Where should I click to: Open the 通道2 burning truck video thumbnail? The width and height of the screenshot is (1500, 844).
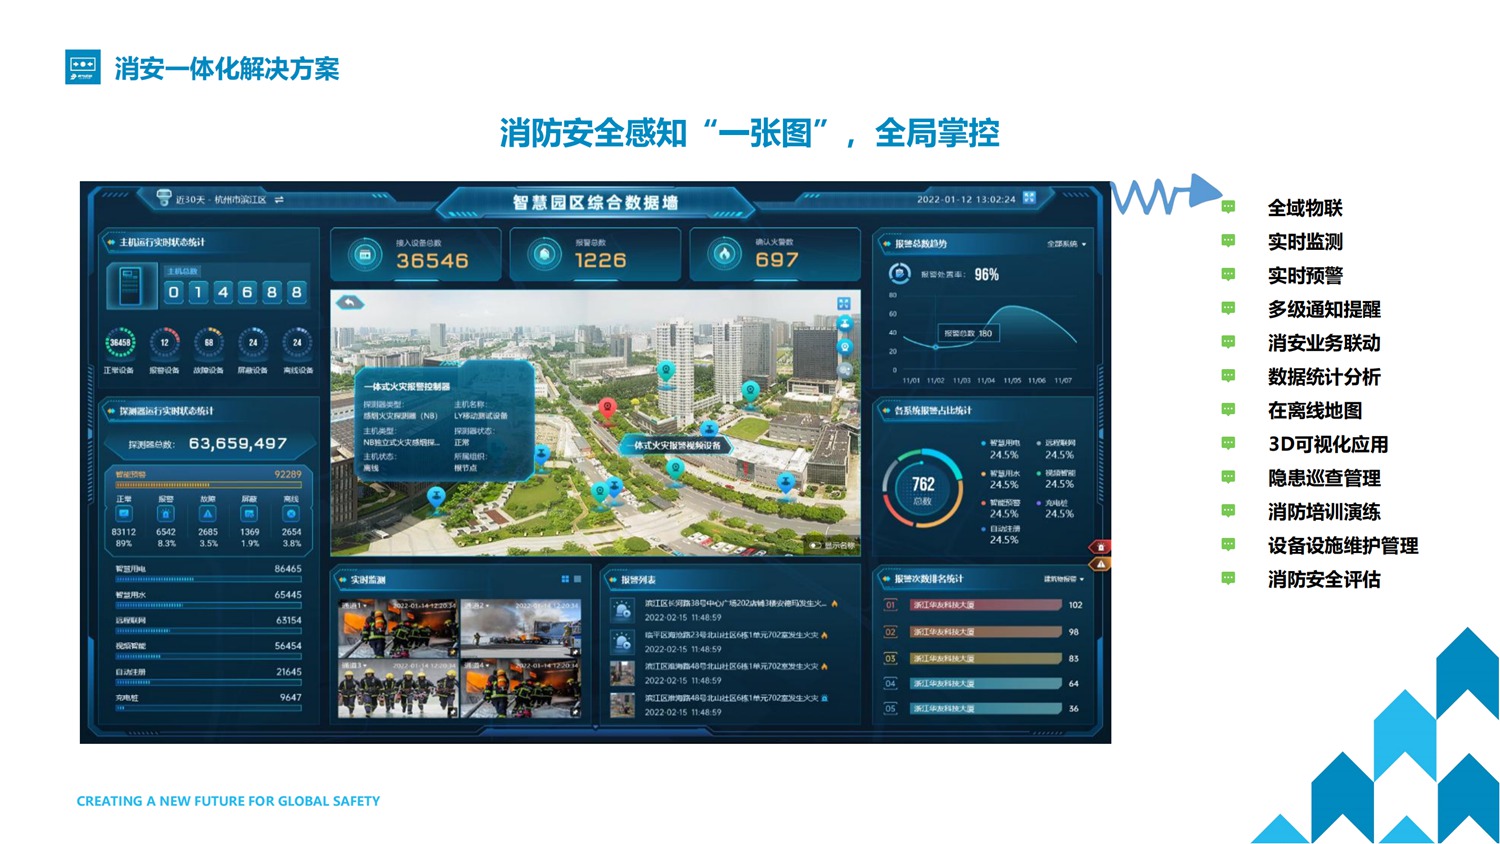tap(521, 628)
